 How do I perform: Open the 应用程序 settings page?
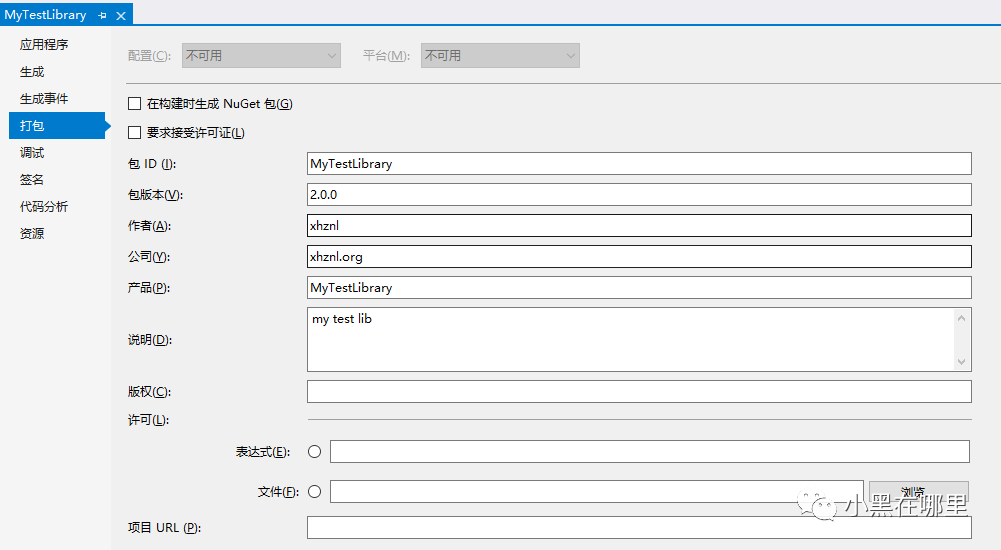pyautogui.click(x=43, y=45)
